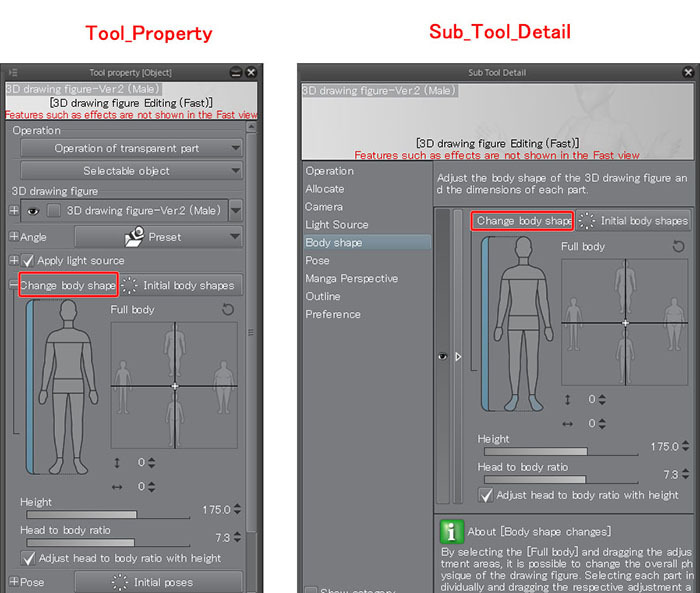Toggle Apply light source checkbox

tap(28, 260)
